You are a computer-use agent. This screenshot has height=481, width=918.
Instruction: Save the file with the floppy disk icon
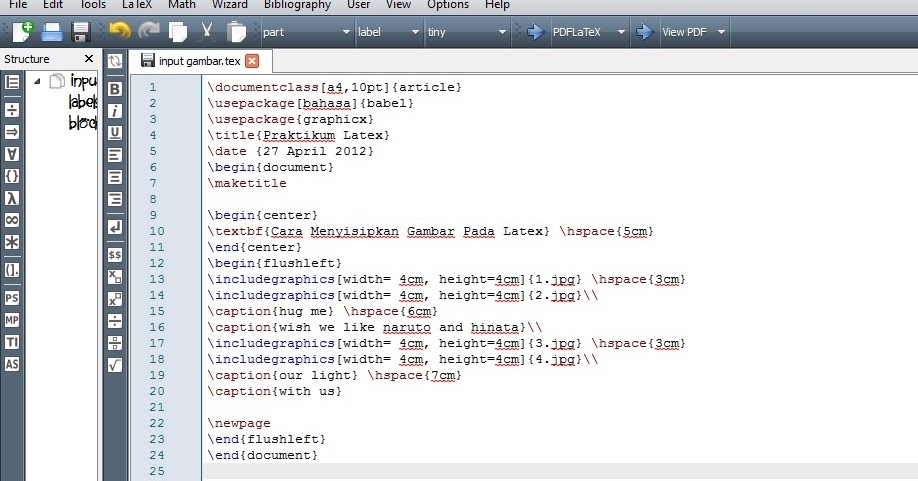(x=81, y=32)
